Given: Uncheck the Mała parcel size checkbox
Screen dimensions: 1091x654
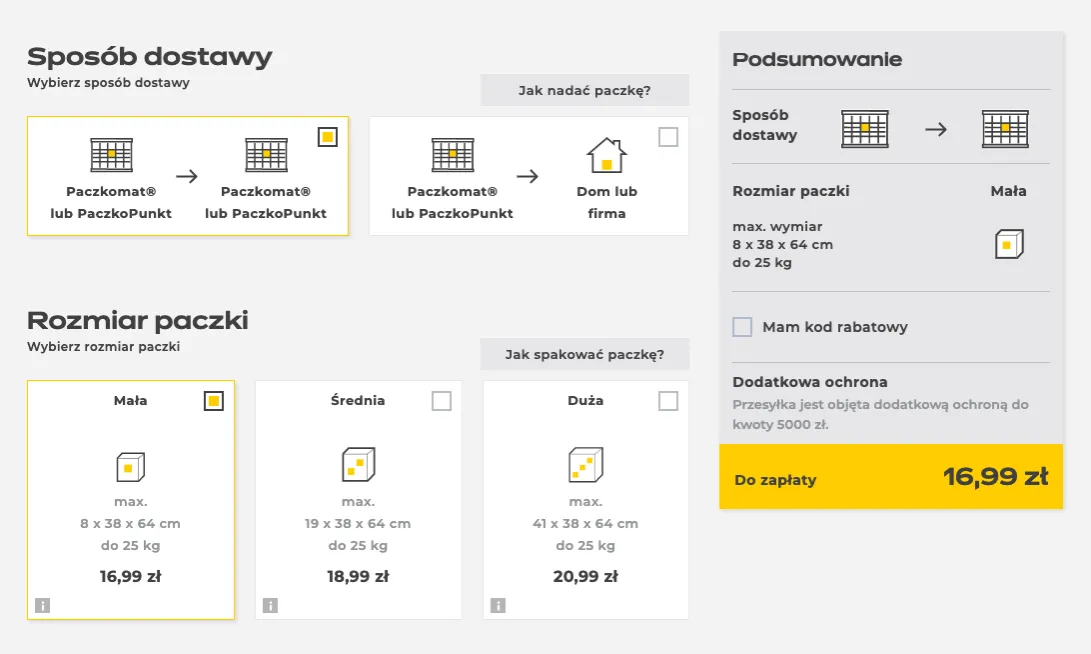Looking at the screenshot, I should point(213,400).
